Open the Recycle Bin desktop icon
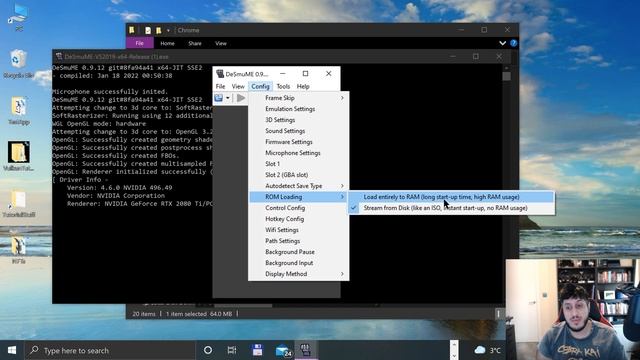Viewport: 640px width, 360px height. point(19,64)
